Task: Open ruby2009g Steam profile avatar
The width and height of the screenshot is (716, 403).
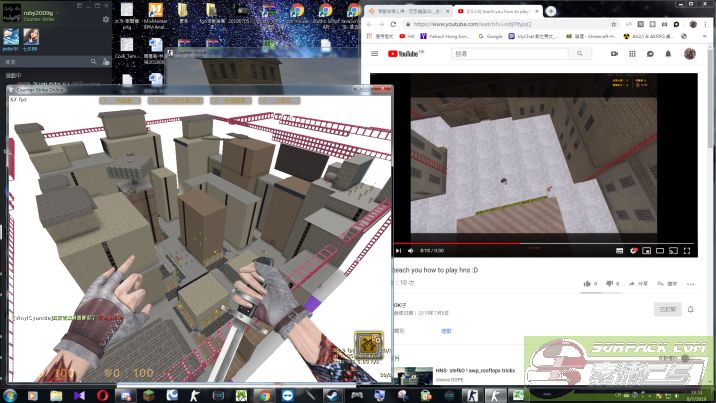Action: (x=12, y=13)
